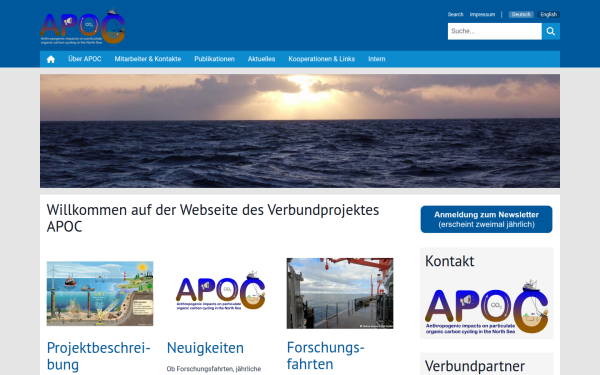Viewport: 600px width, 375px height.
Task: Switch language to English
Action: (x=548, y=15)
